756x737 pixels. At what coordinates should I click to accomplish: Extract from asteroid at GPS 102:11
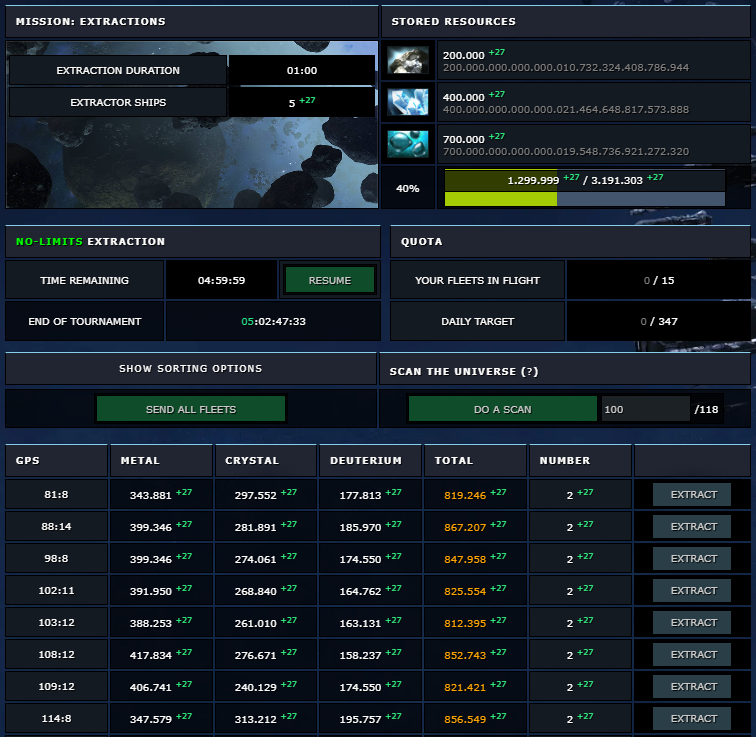[x=691, y=590]
